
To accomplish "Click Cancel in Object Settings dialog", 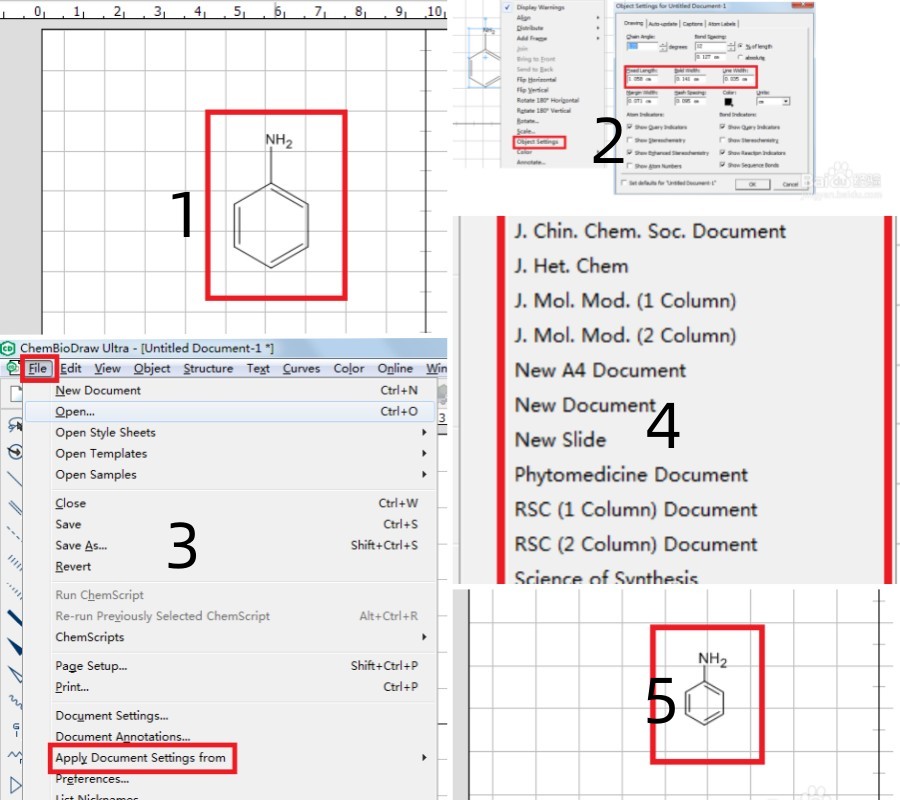I will [790, 184].
